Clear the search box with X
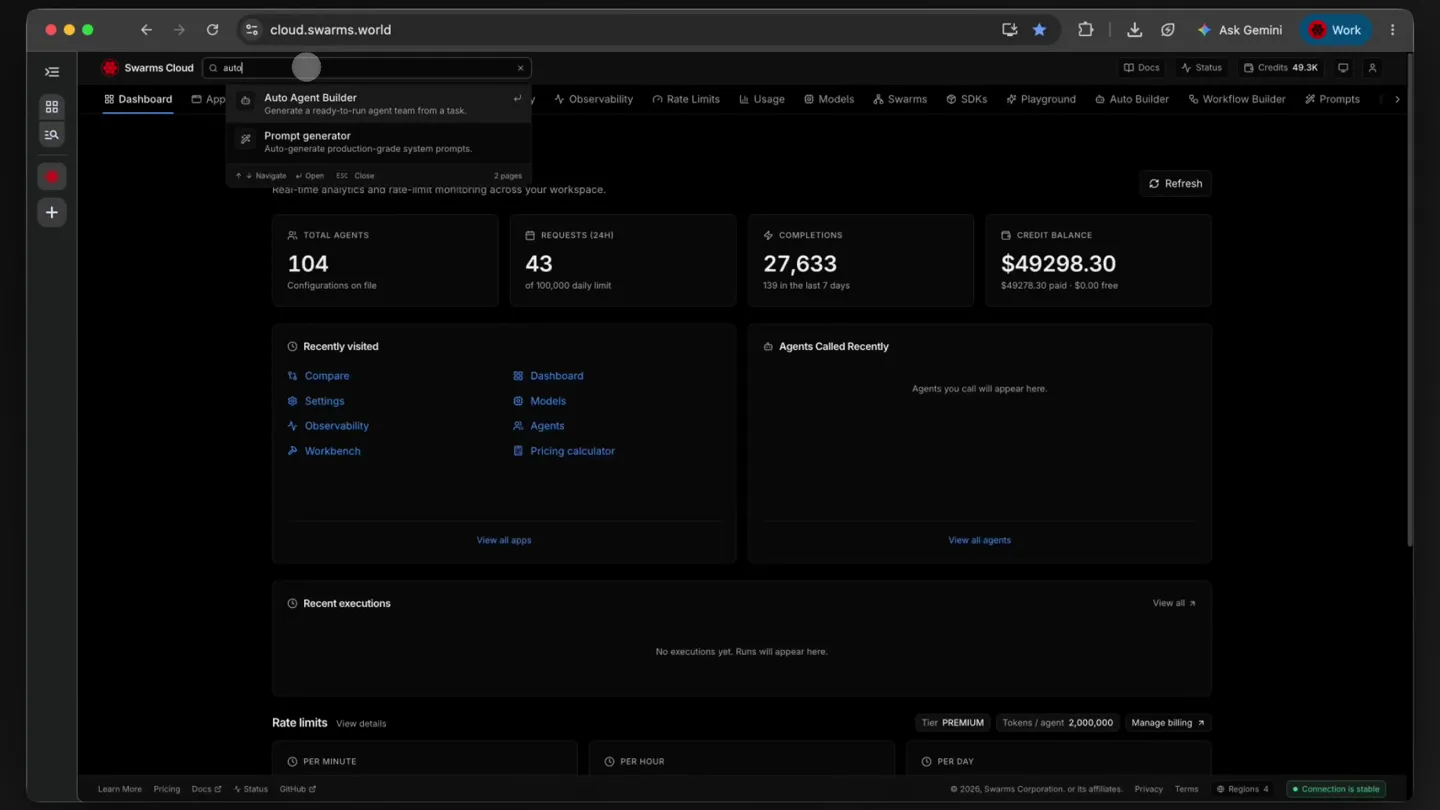This screenshot has width=1440, height=810. pyautogui.click(x=520, y=68)
